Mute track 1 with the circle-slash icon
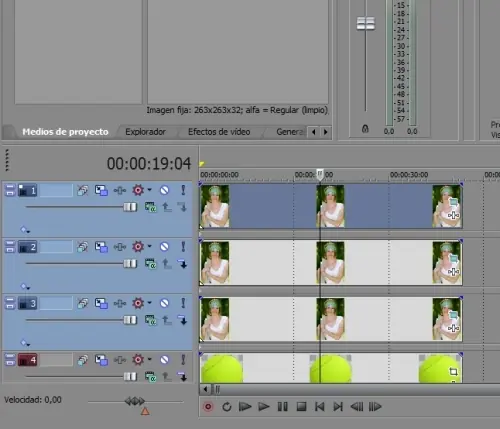This screenshot has height=429, width=500. pos(164,190)
